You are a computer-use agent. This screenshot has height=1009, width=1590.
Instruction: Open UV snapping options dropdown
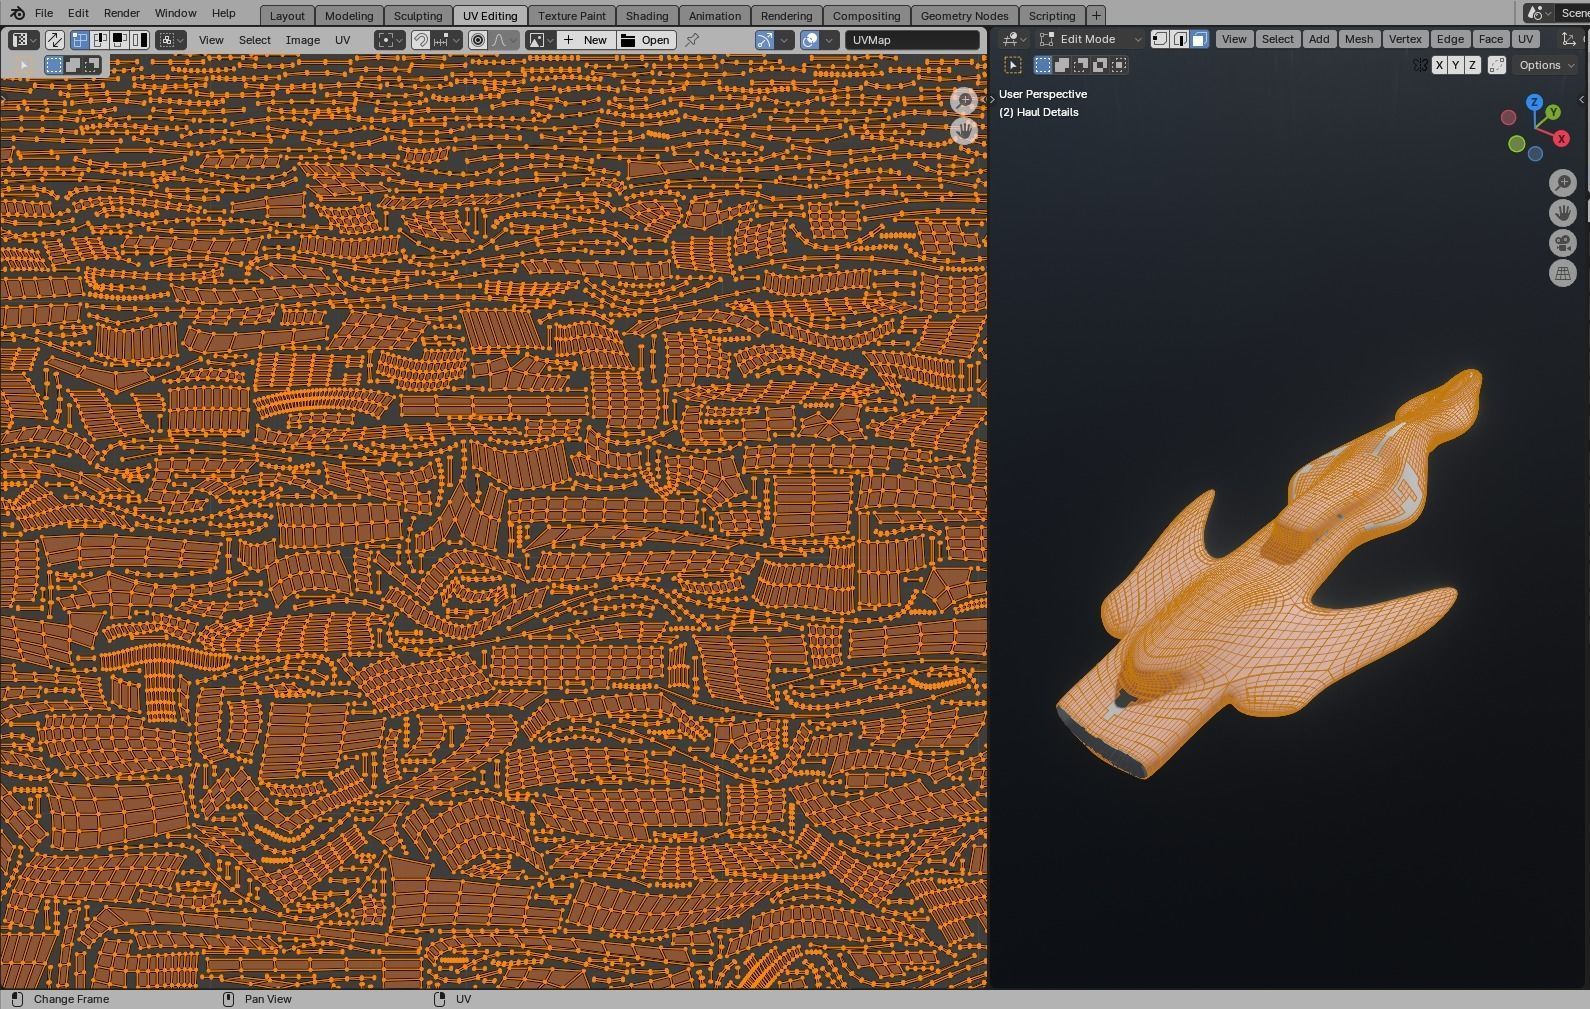point(447,40)
